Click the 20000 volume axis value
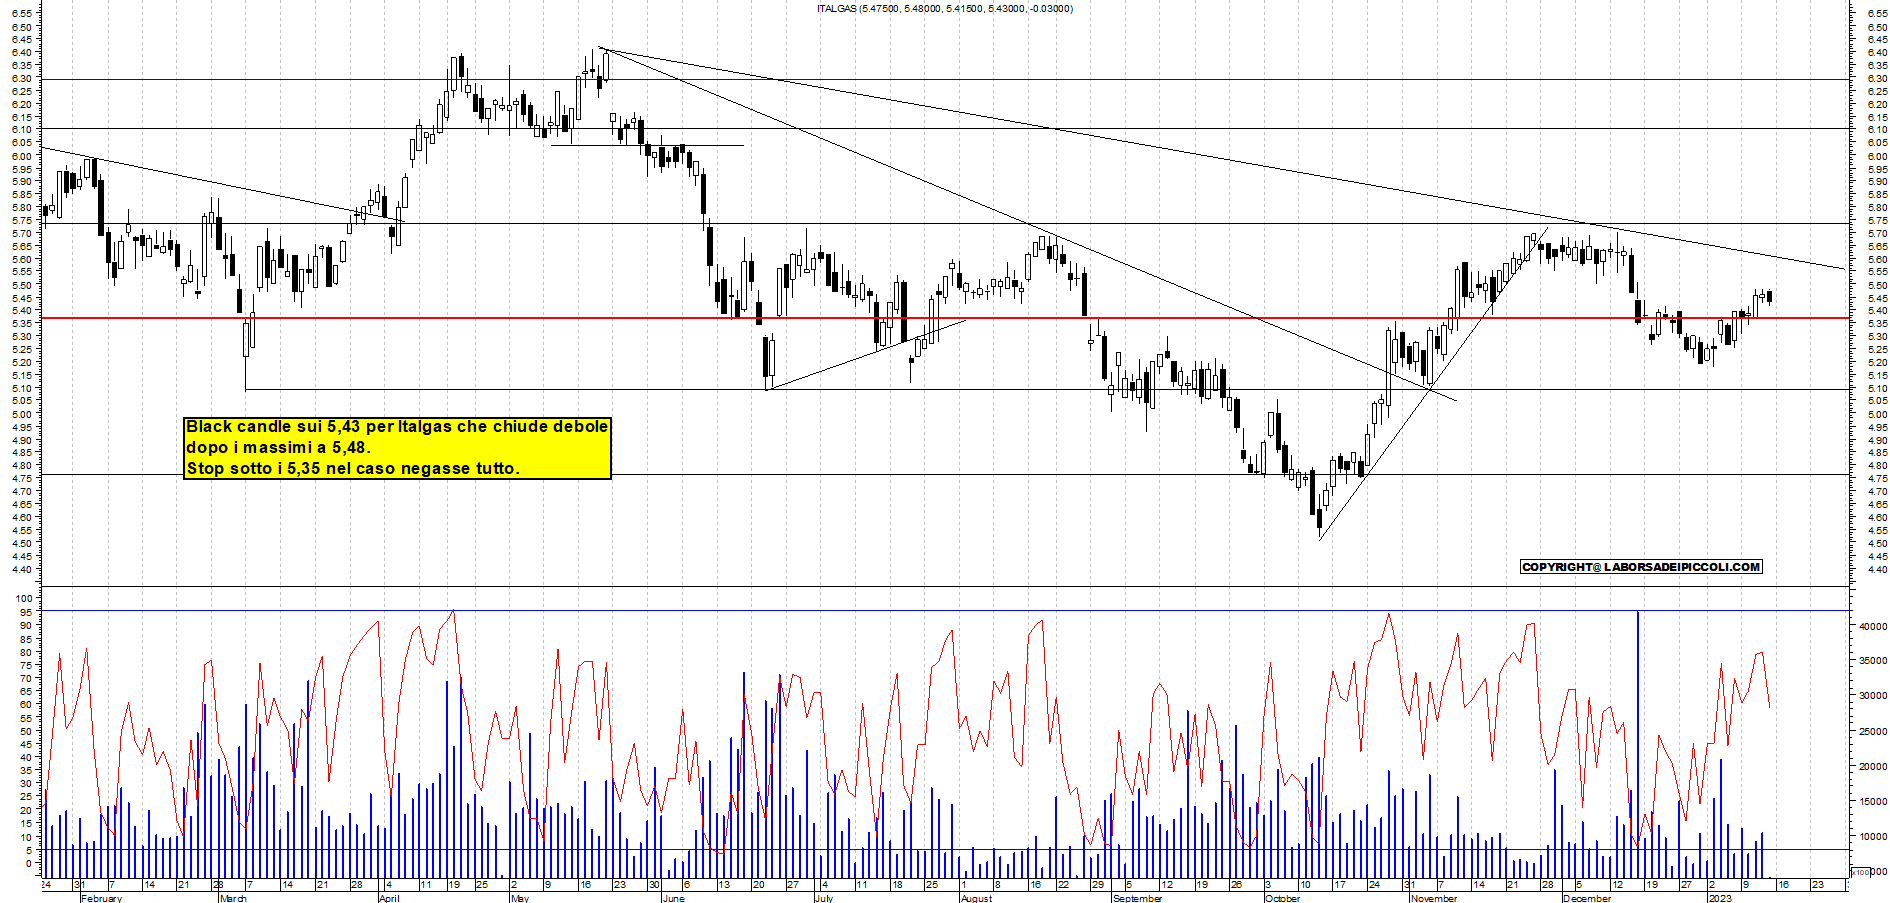This screenshot has width=1890, height=903. point(1873,767)
